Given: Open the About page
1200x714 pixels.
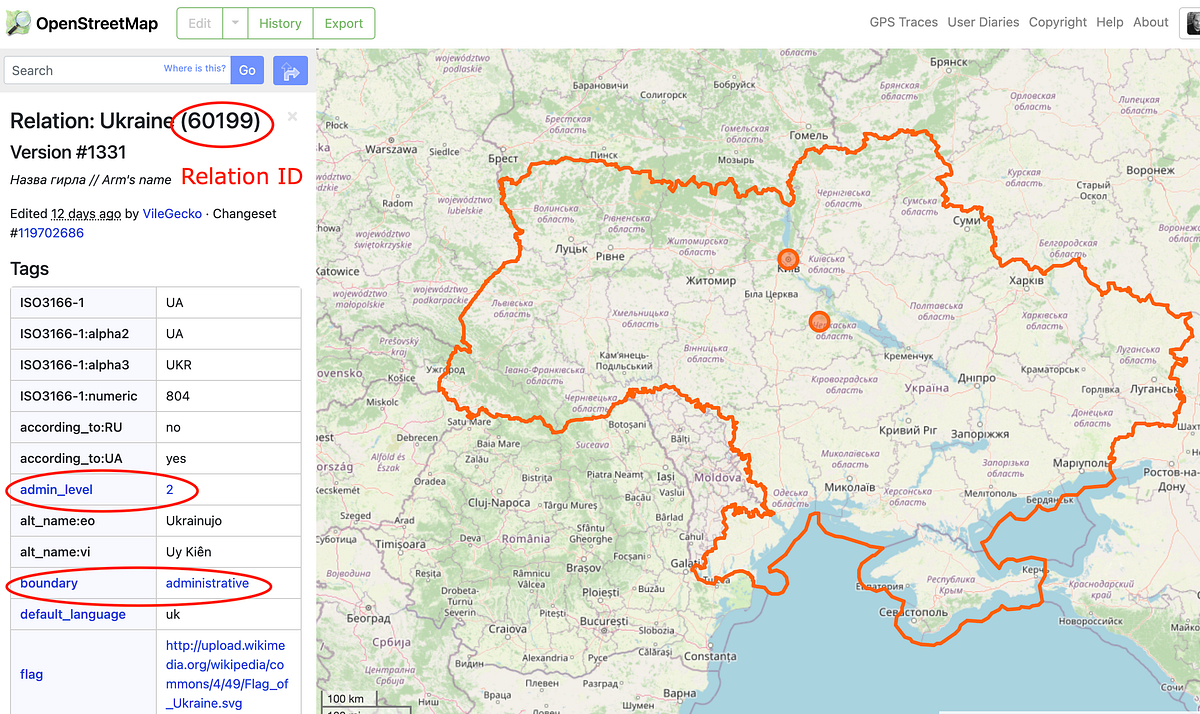Looking at the screenshot, I should point(1151,22).
